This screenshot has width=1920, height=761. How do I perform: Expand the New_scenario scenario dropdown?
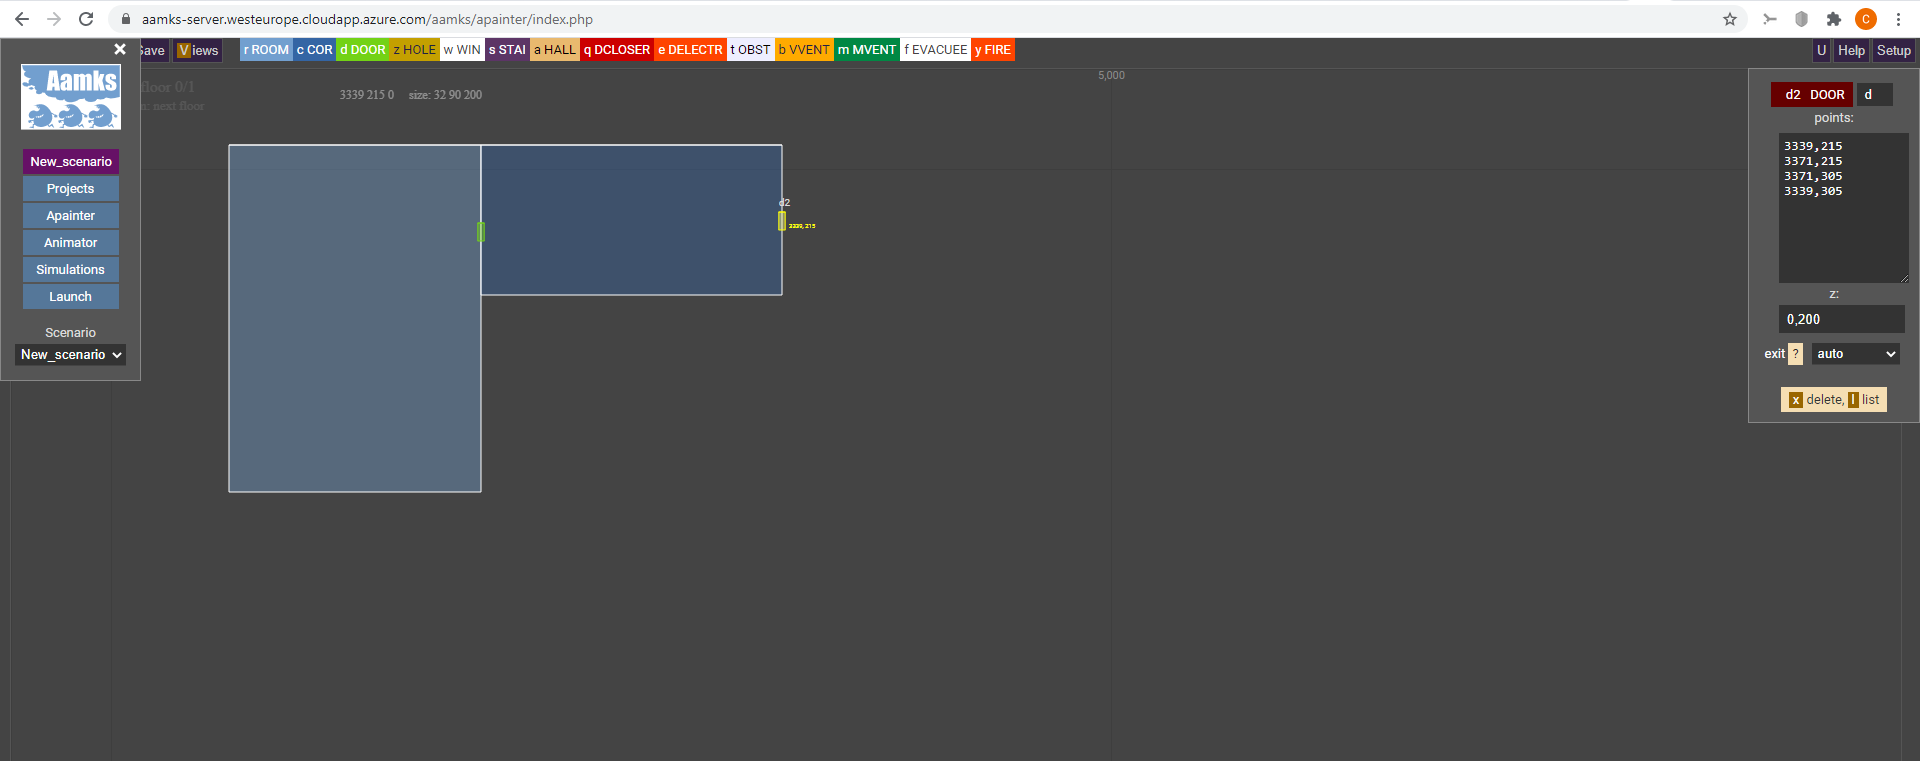click(71, 355)
